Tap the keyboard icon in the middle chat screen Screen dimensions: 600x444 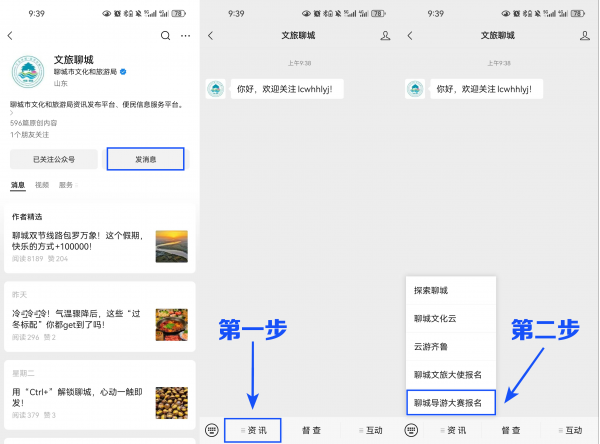pos(212,430)
